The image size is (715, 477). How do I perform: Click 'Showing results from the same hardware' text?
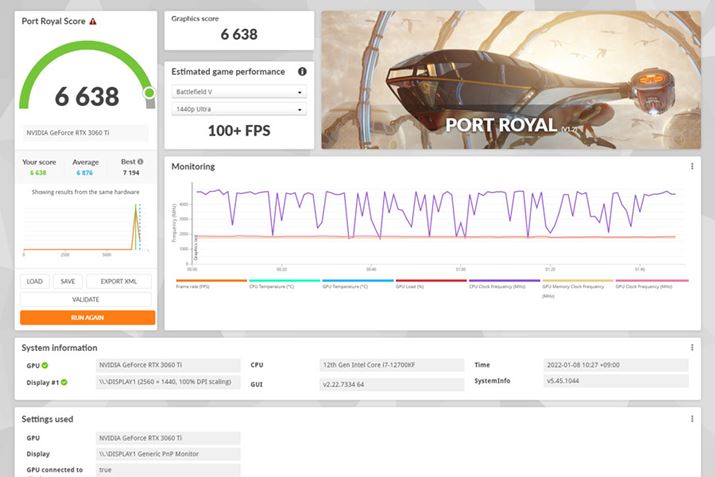pos(86,192)
